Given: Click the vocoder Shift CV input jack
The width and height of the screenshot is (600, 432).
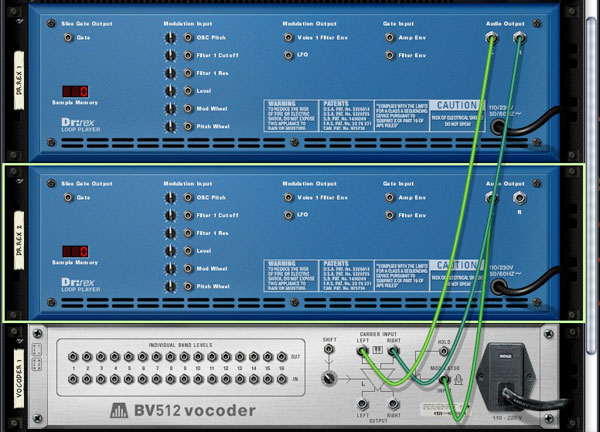Looking at the screenshot, I should (329, 349).
